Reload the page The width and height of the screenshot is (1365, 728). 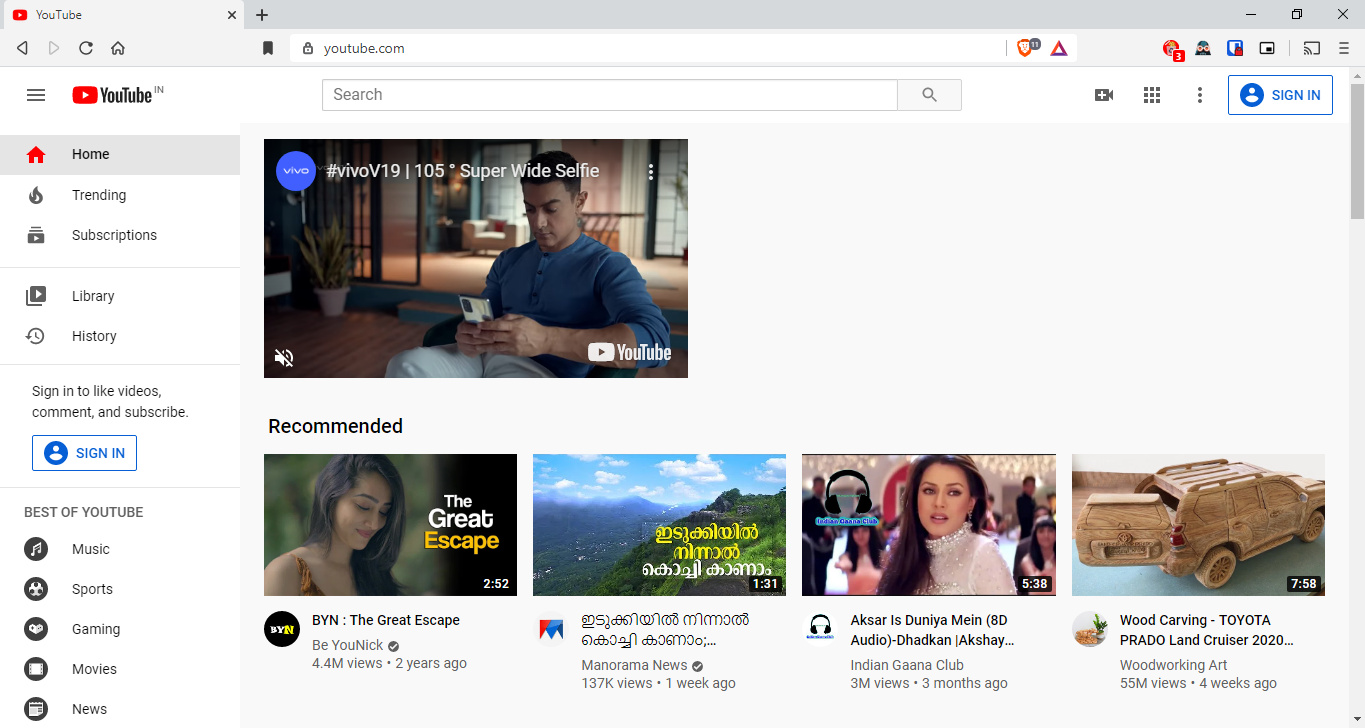[86, 48]
